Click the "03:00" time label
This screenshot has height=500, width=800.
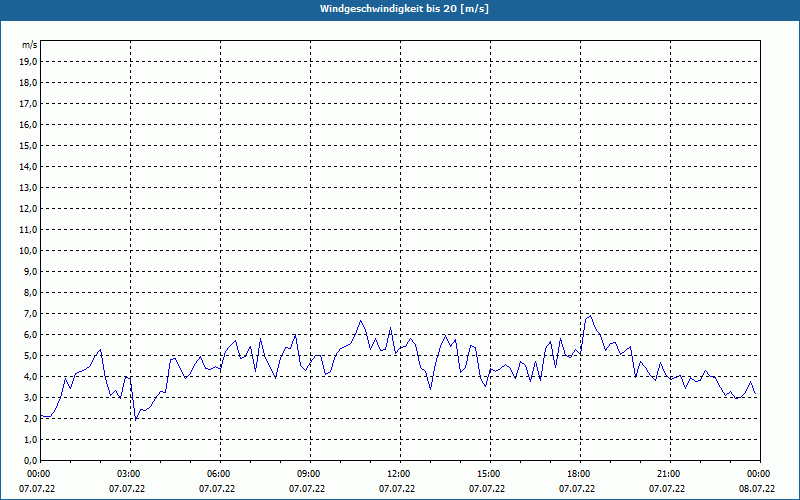[130, 474]
